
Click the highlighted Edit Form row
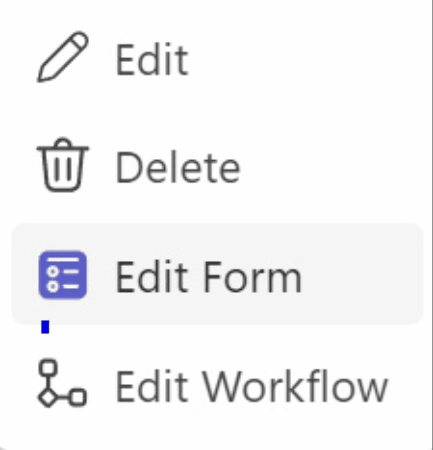pos(217,274)
